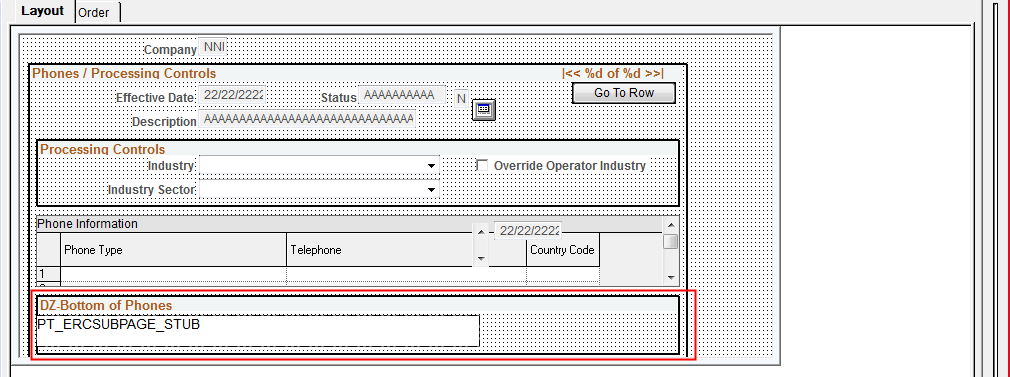Select row 1 of Phone Information grid
Screen dimensions: 1010x377
click(x=48, y=274)
